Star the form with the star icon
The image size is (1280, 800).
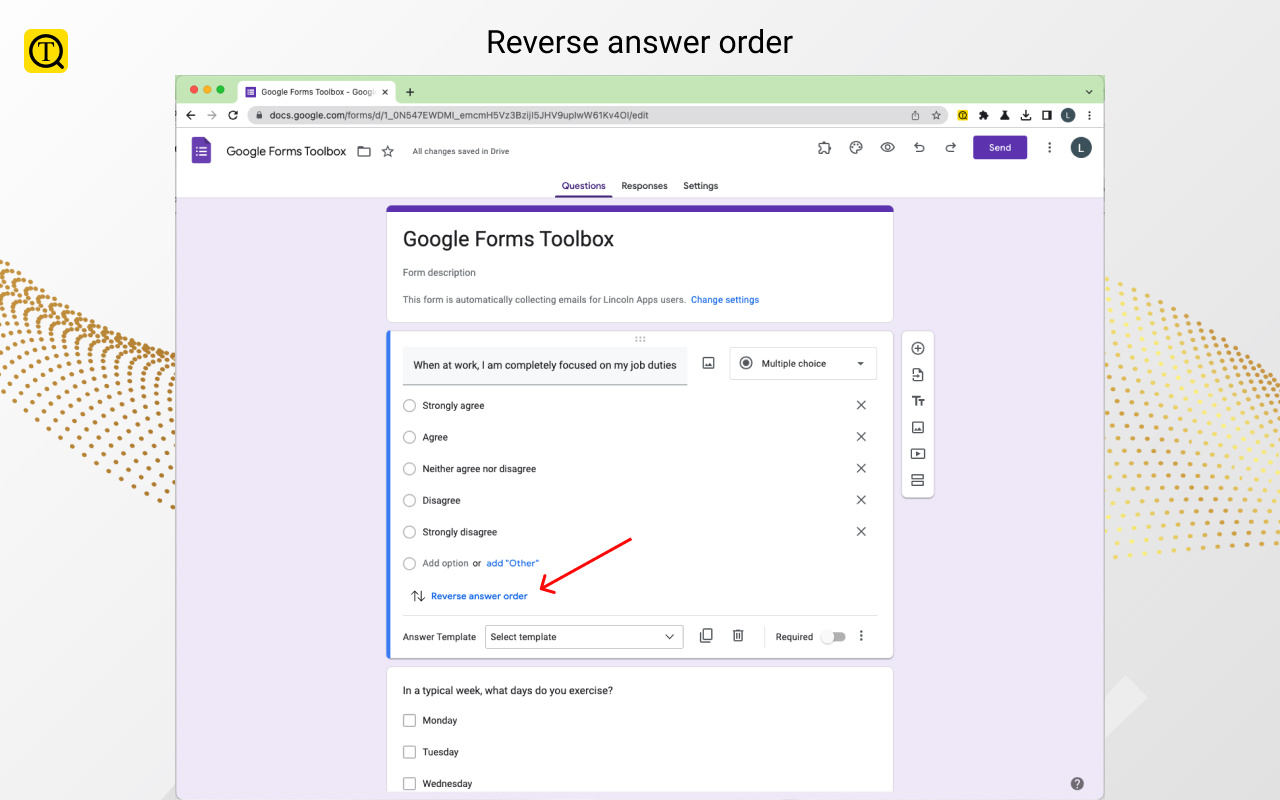click(388, 151)
